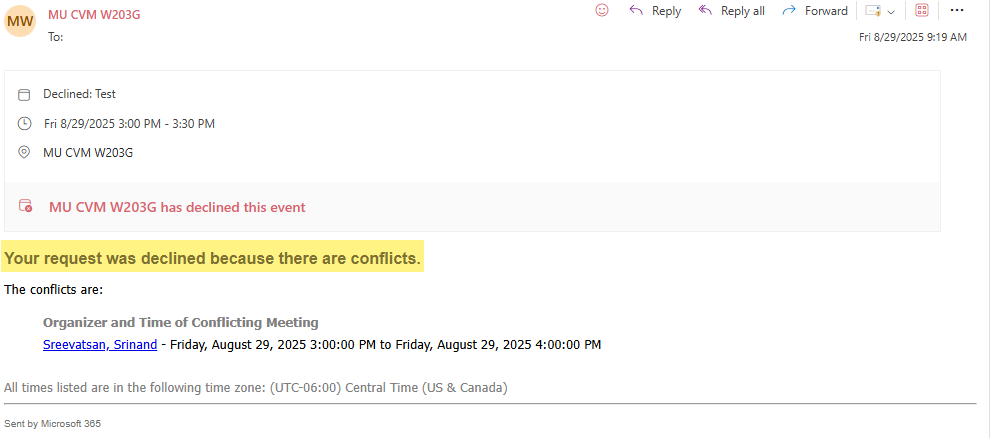Click sender name MU CVM W203G
Viewport: 990px width, 438px height.
93,13
